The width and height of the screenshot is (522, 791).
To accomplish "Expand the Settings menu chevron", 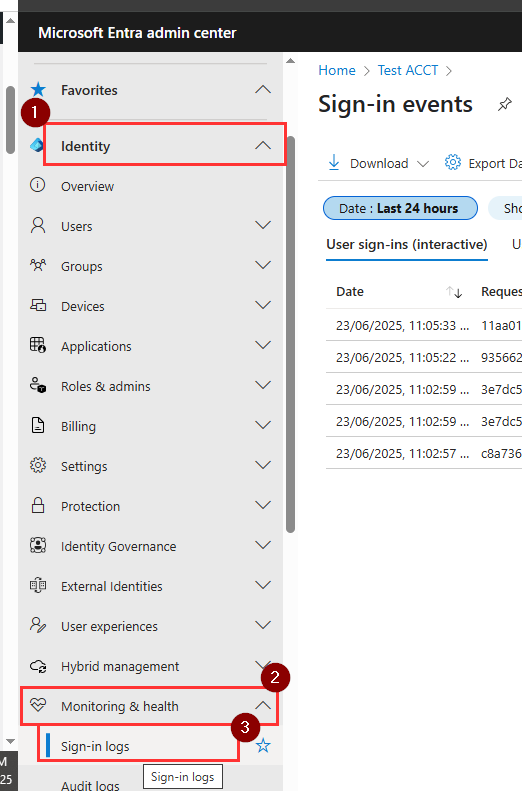I will point(263,465).
